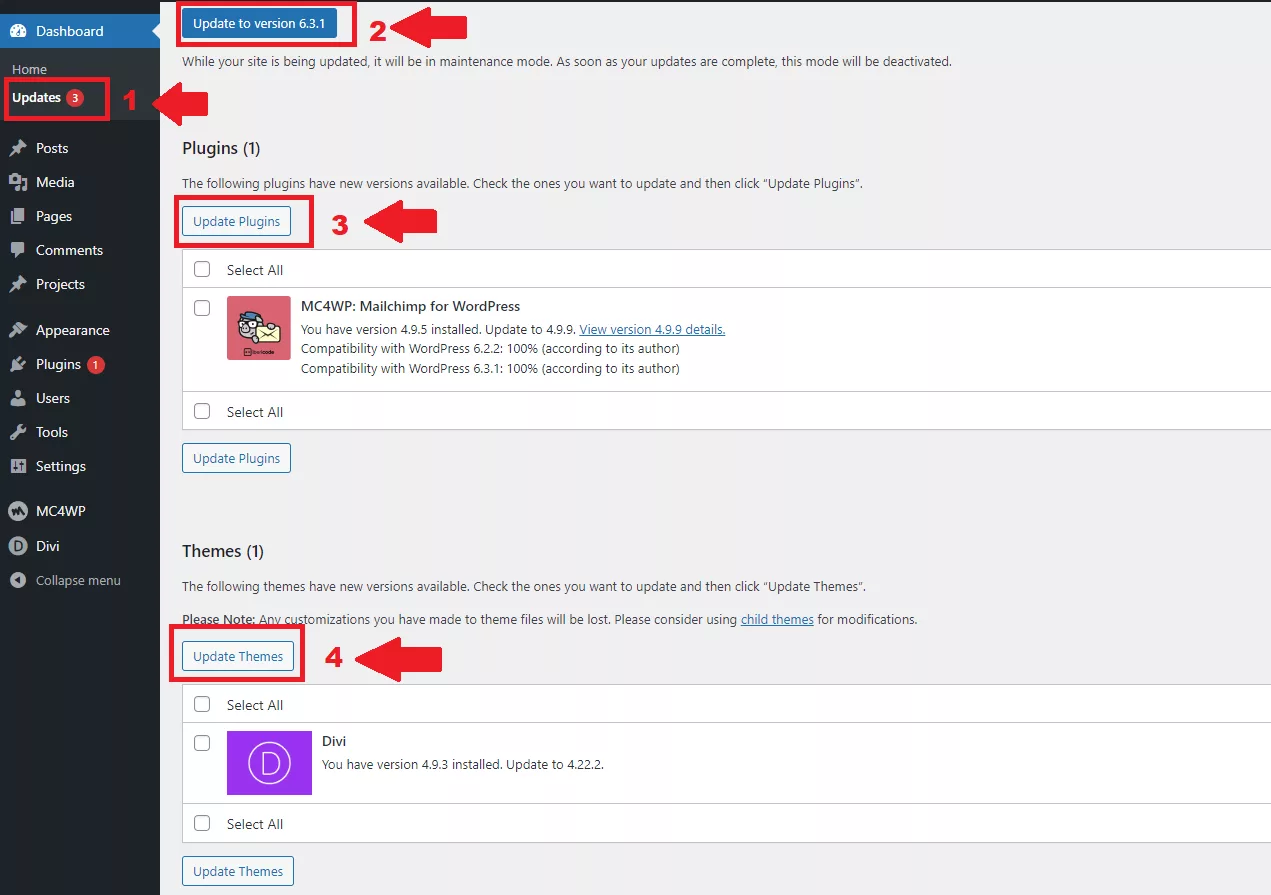Open View version 4.9.9 details link
This screenshot has width=1271, height=895.
(x=652, y=329)
